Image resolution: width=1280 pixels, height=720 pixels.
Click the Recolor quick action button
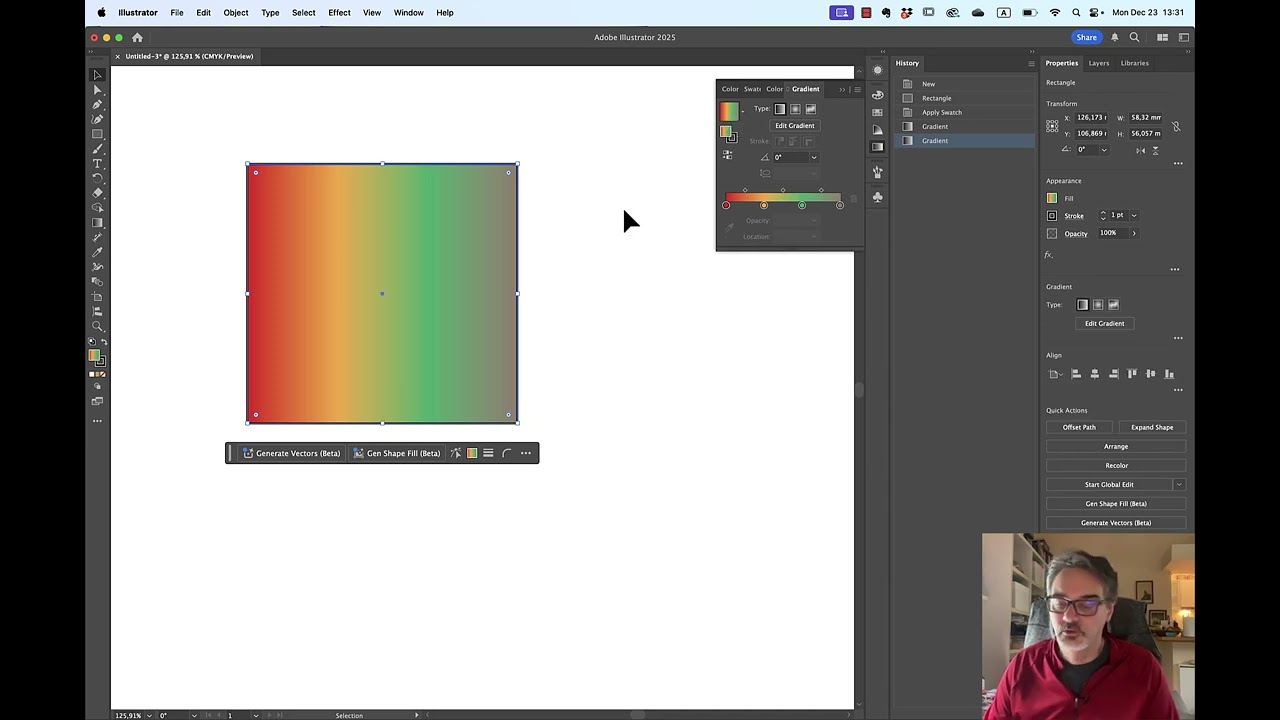1116,465
